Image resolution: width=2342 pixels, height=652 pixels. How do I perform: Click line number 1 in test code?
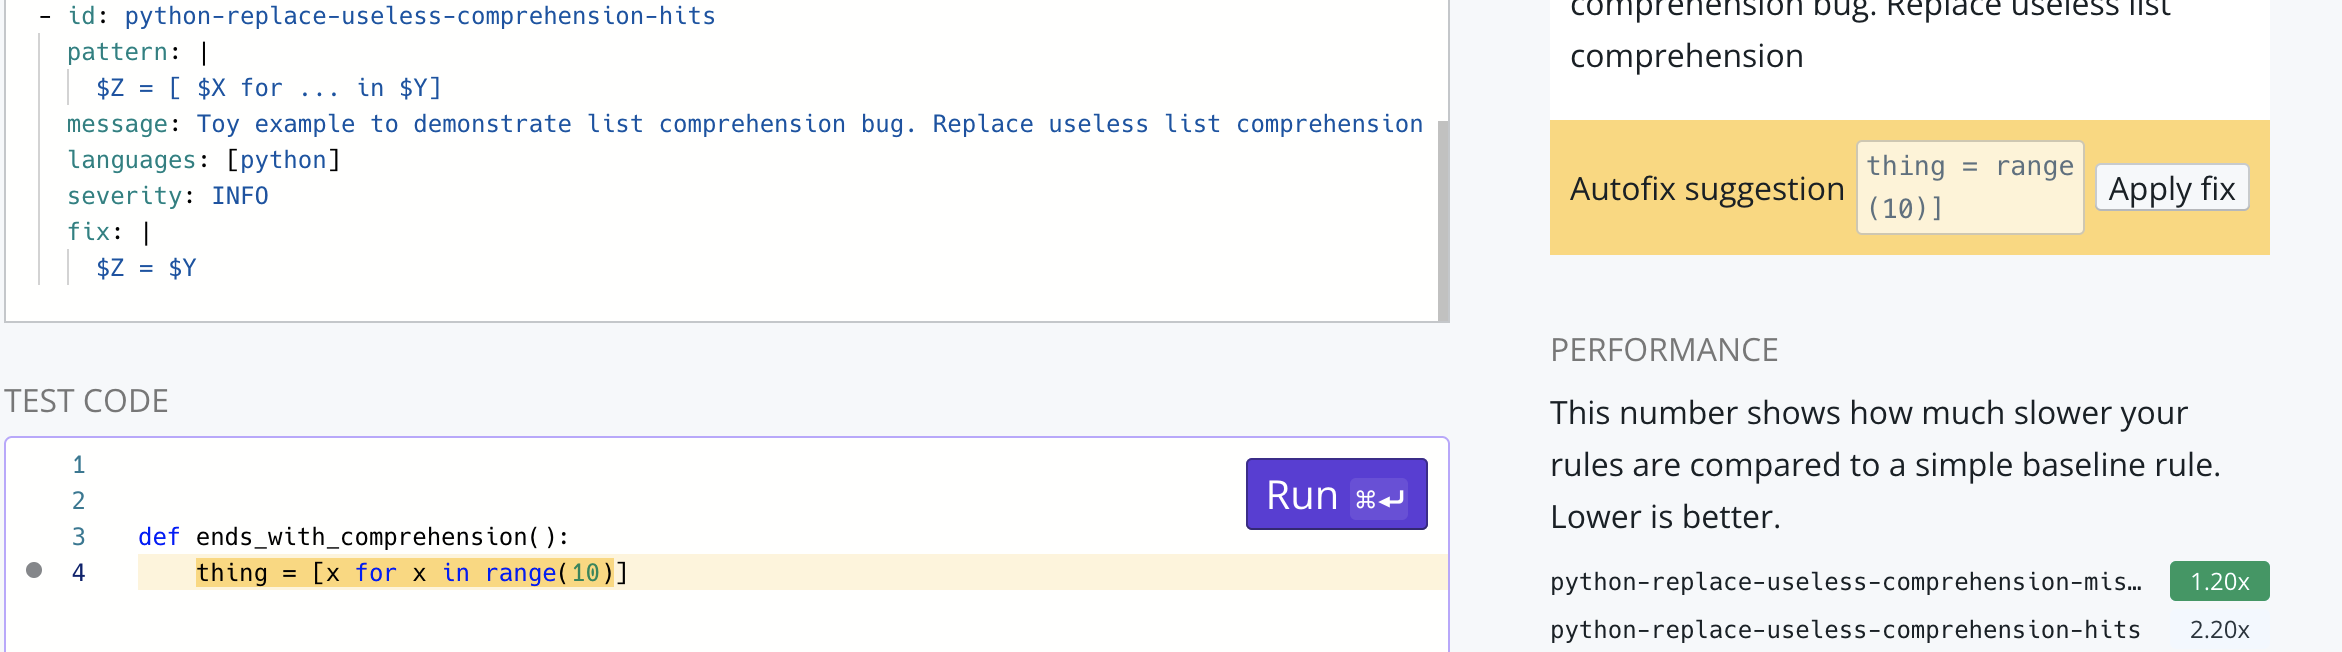point(78,464)
